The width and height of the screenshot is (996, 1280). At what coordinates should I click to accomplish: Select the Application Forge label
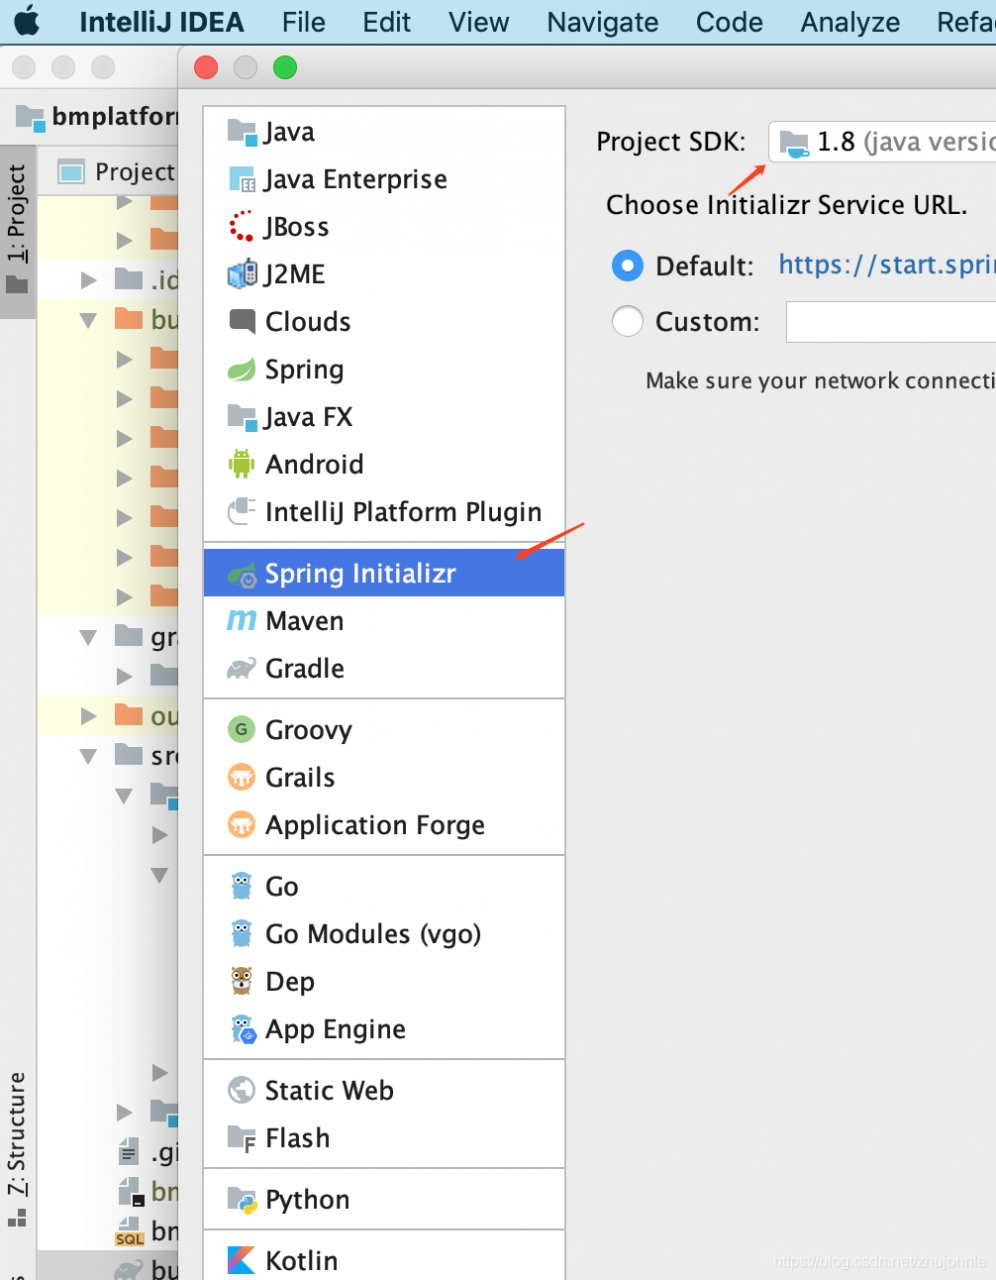(x=375, y=825)
